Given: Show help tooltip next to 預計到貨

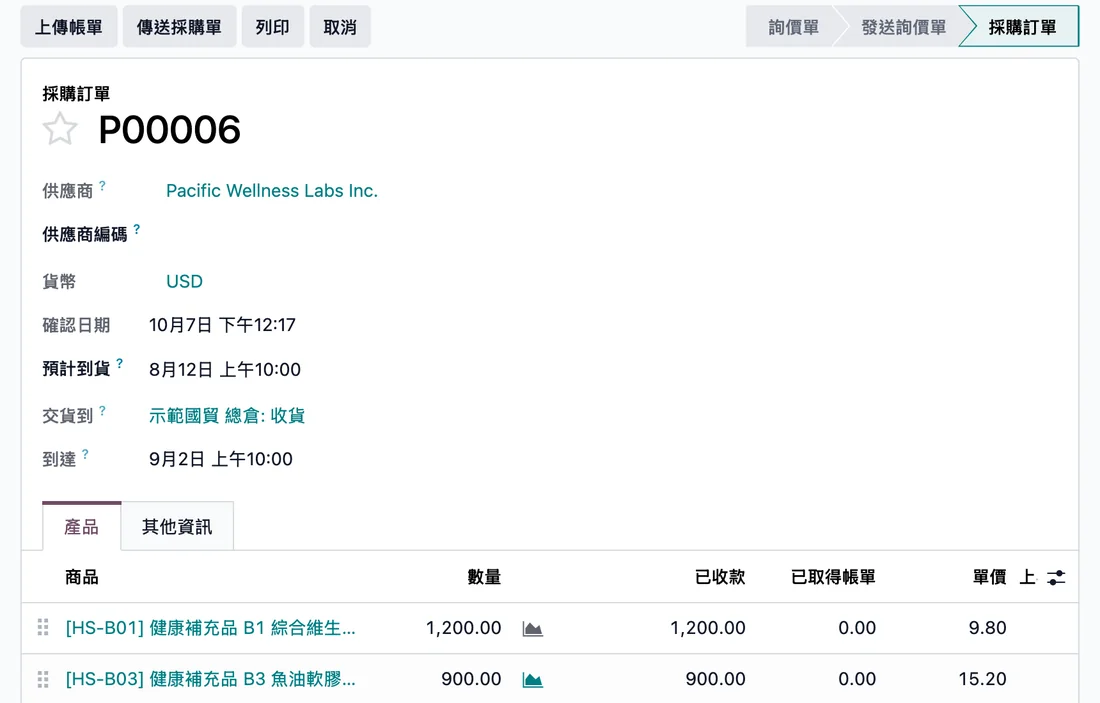Looking at the screenshot, I should pyautogui.click(x=119, y=363).
